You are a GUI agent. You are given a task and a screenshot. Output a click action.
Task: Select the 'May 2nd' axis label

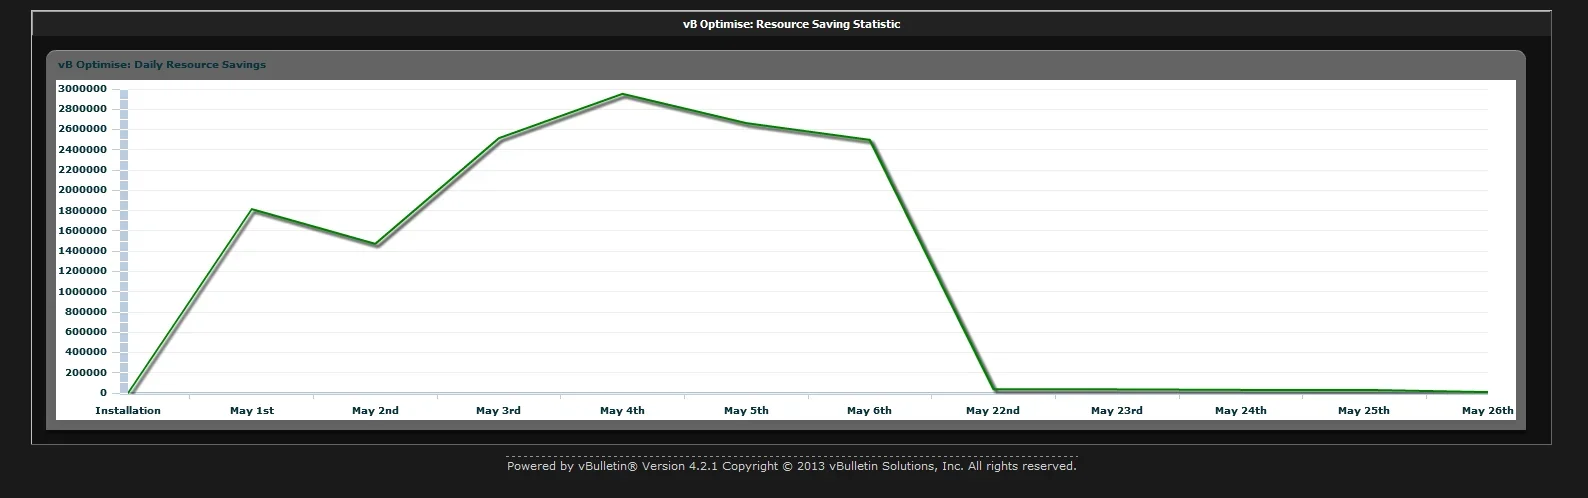click(375, 411)
